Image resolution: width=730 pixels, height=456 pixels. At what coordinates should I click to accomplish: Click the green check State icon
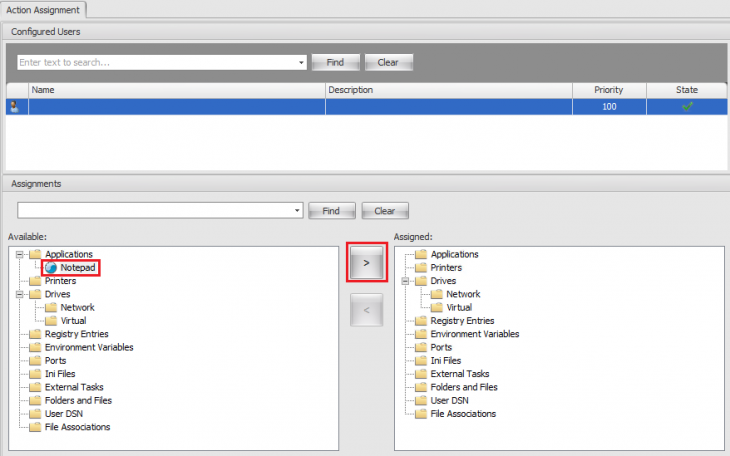click(x=687, y=107)
